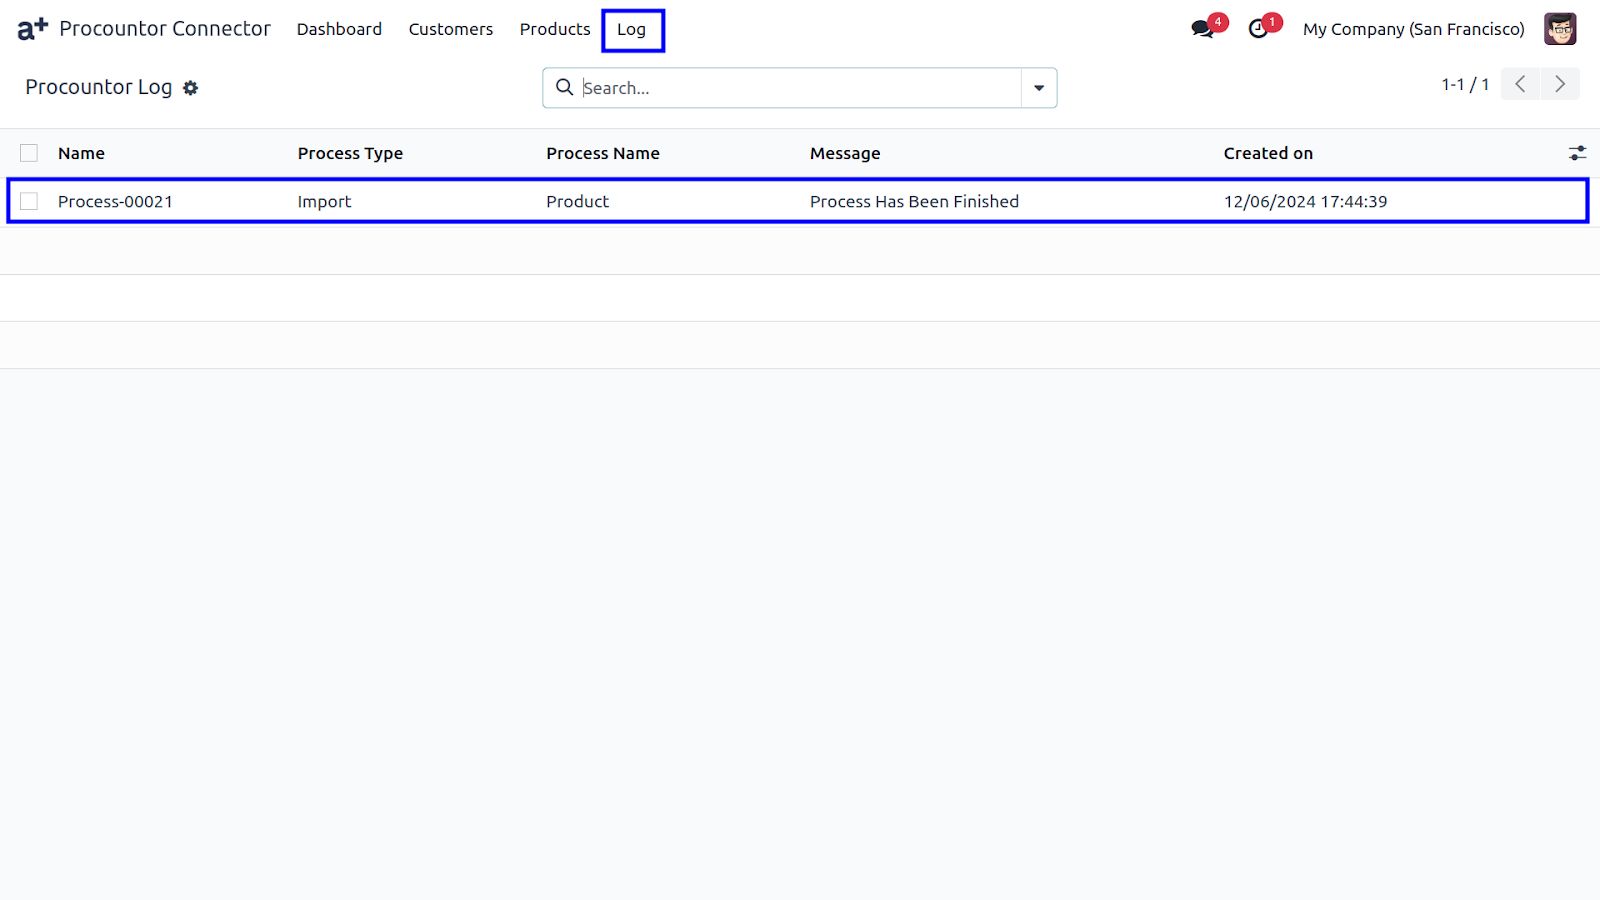The width and height of the screenshot is (1600, 900).
Task: Click the Product process name cell
Action: coord(577,201)
